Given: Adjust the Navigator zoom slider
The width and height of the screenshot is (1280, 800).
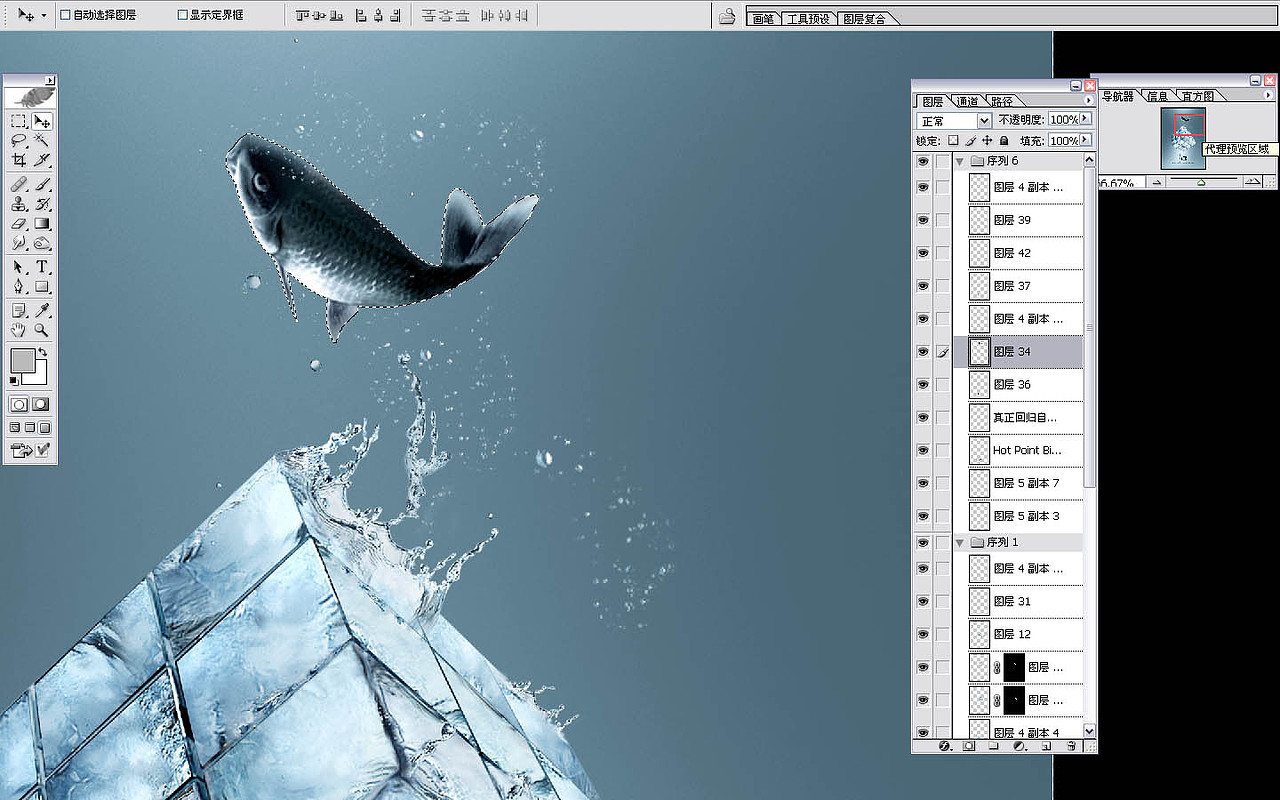Looking at the screenshot, I should pos(1201,182).
